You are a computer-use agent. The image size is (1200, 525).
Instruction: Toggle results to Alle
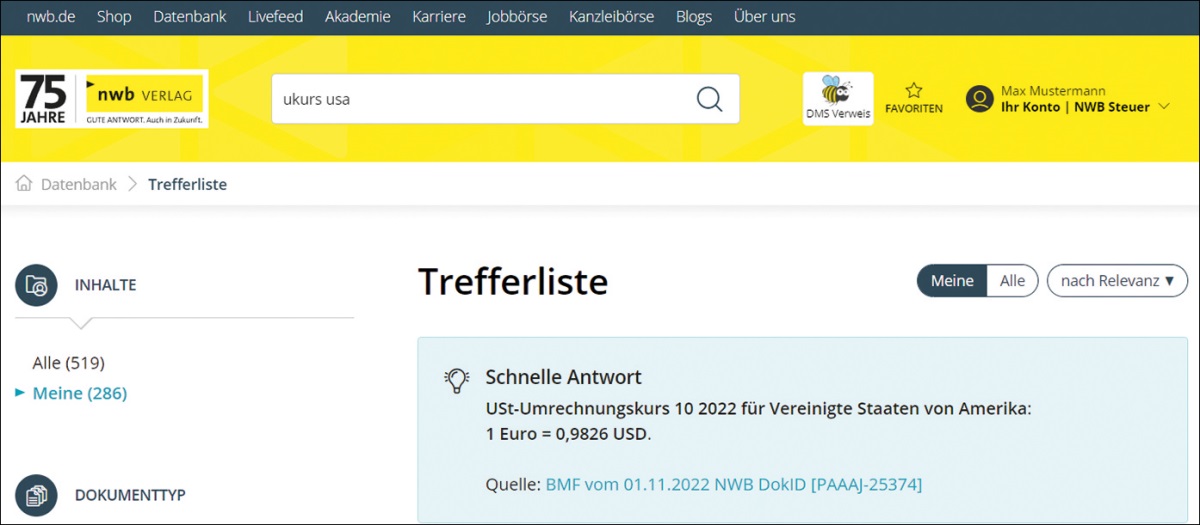pos(1012,281)
